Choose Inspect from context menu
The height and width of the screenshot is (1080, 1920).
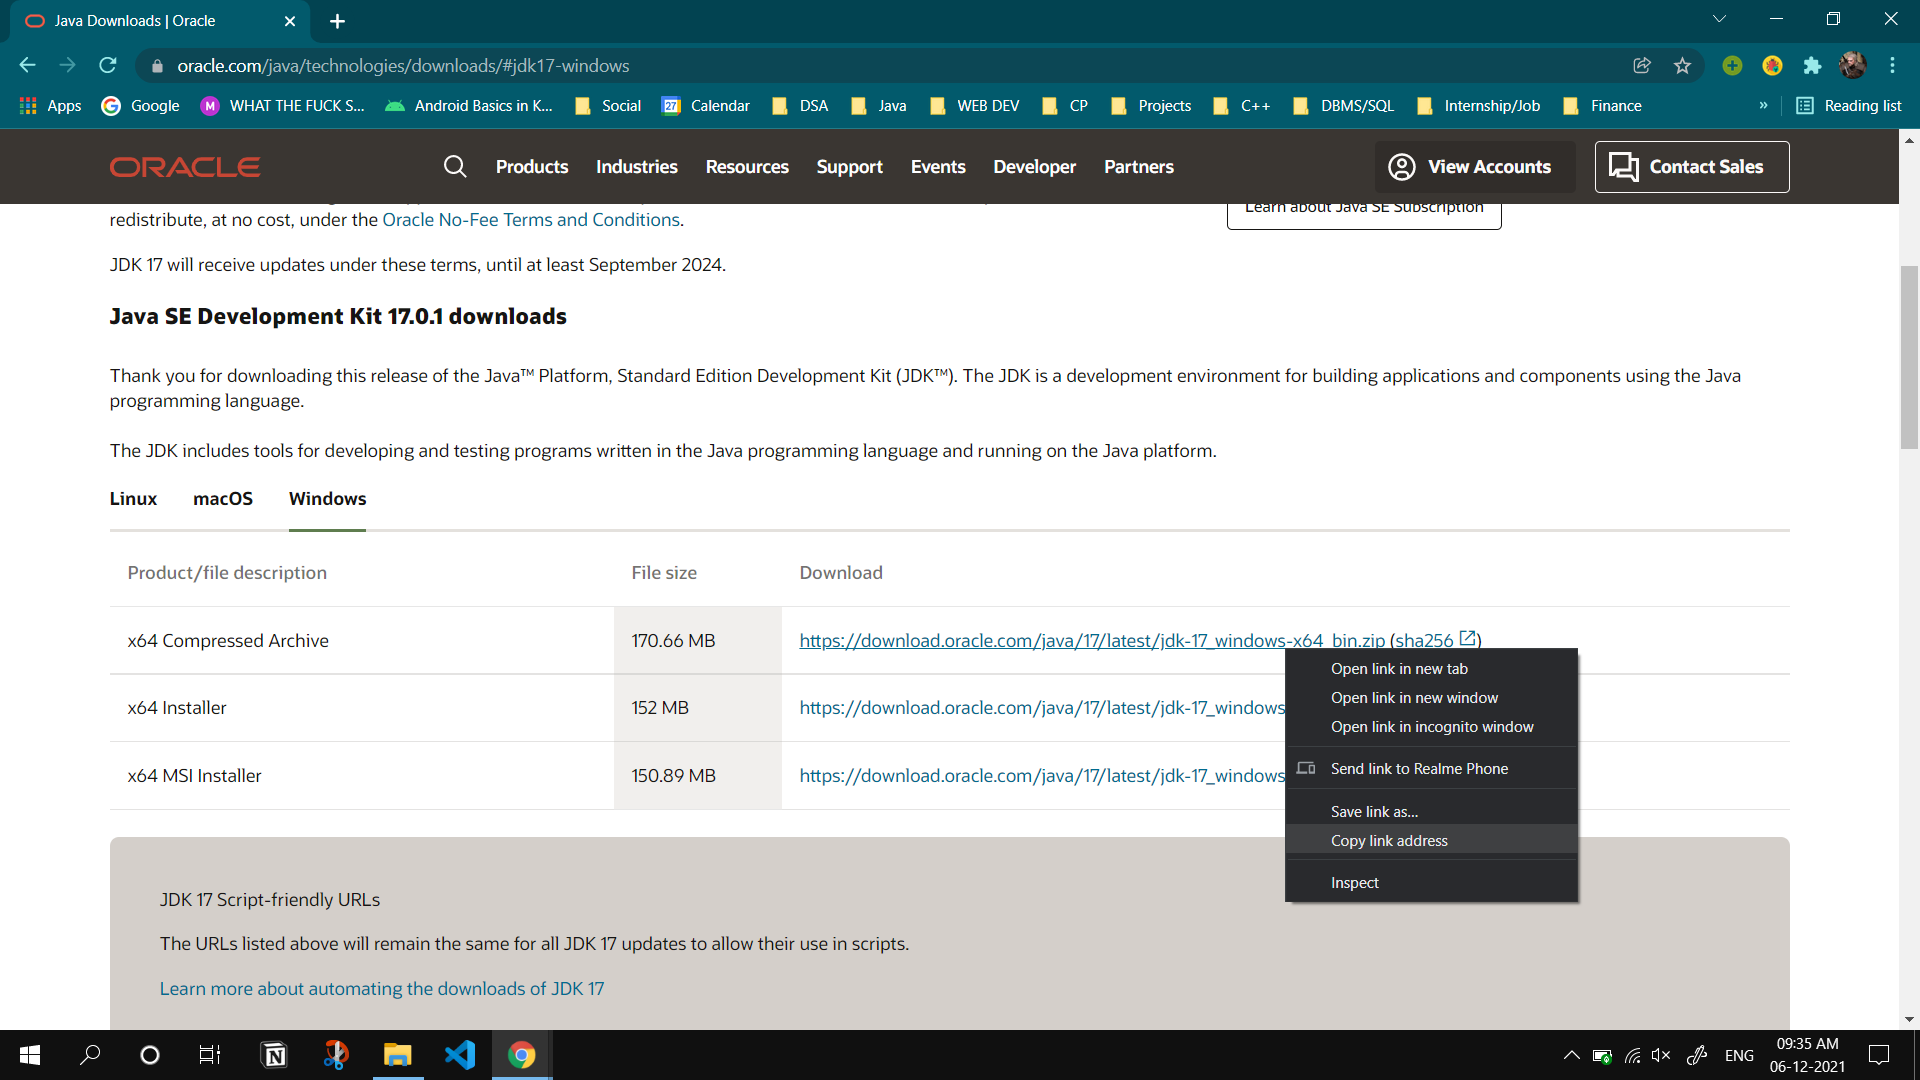(x=1431, y=882)
